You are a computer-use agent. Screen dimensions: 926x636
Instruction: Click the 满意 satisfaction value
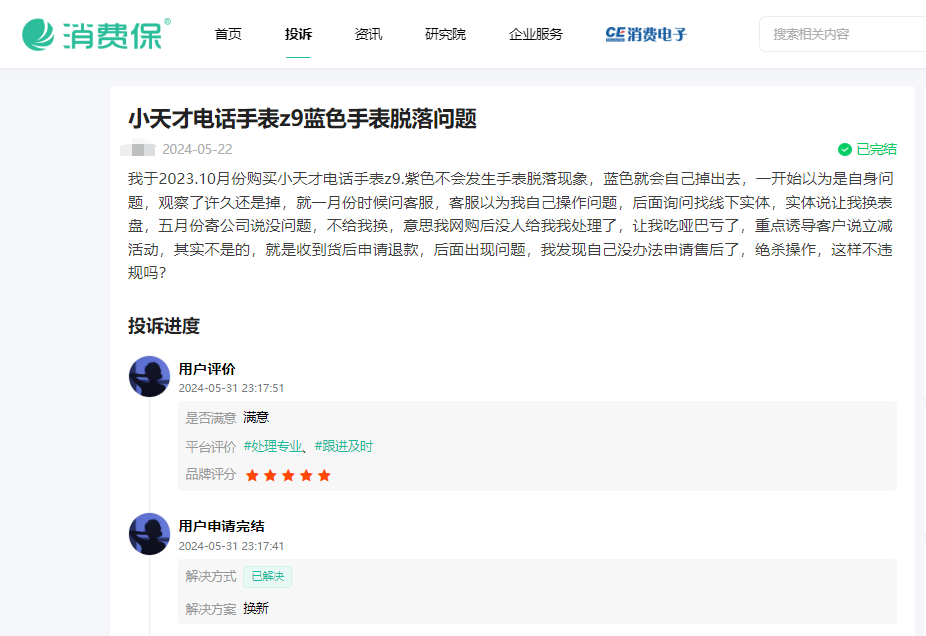tap(256, 418)
